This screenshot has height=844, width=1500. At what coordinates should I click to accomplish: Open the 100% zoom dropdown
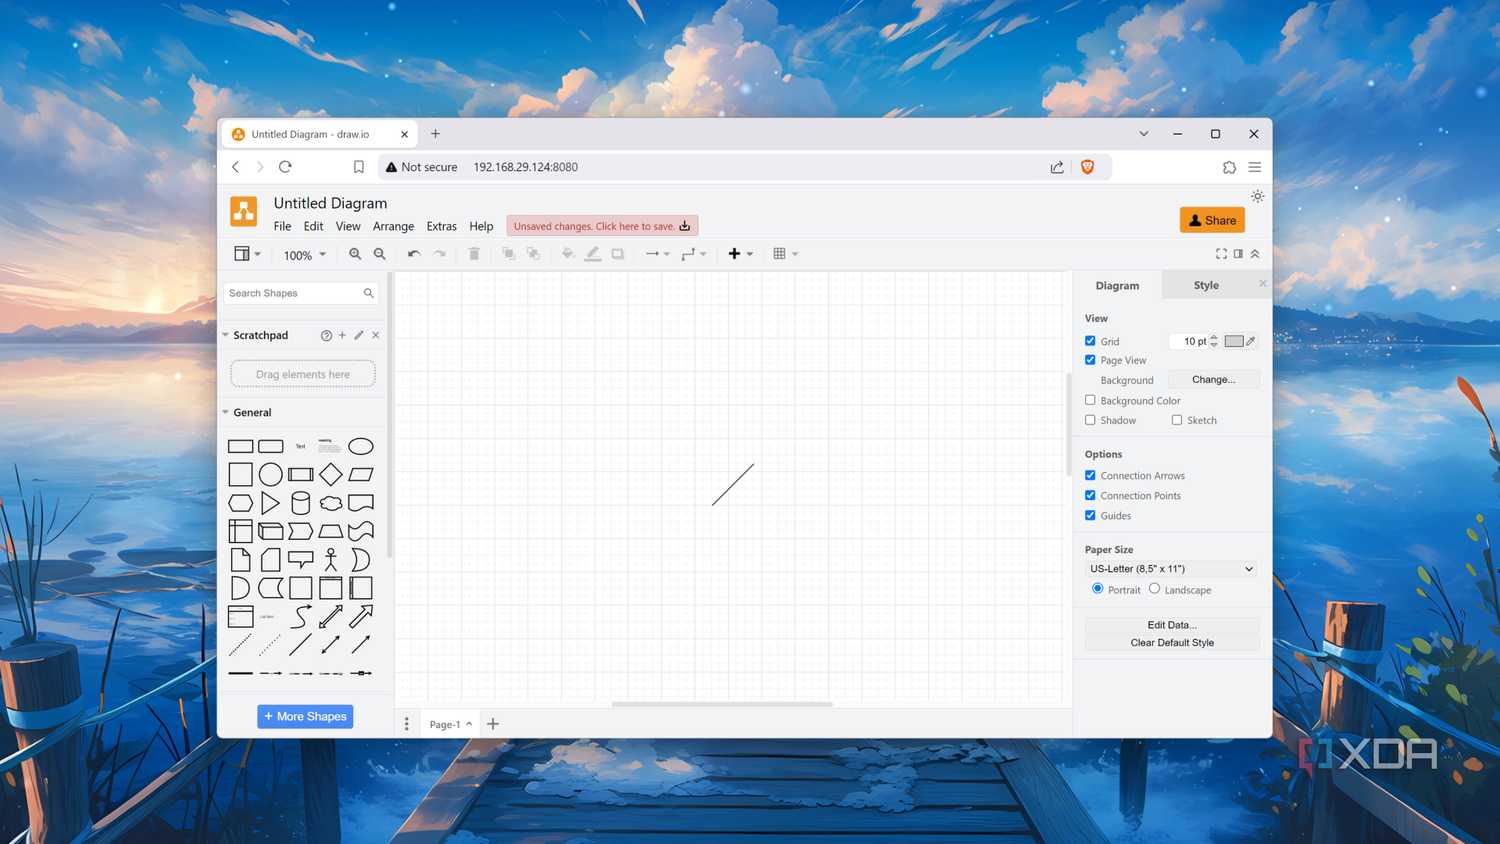coord(304,255)
